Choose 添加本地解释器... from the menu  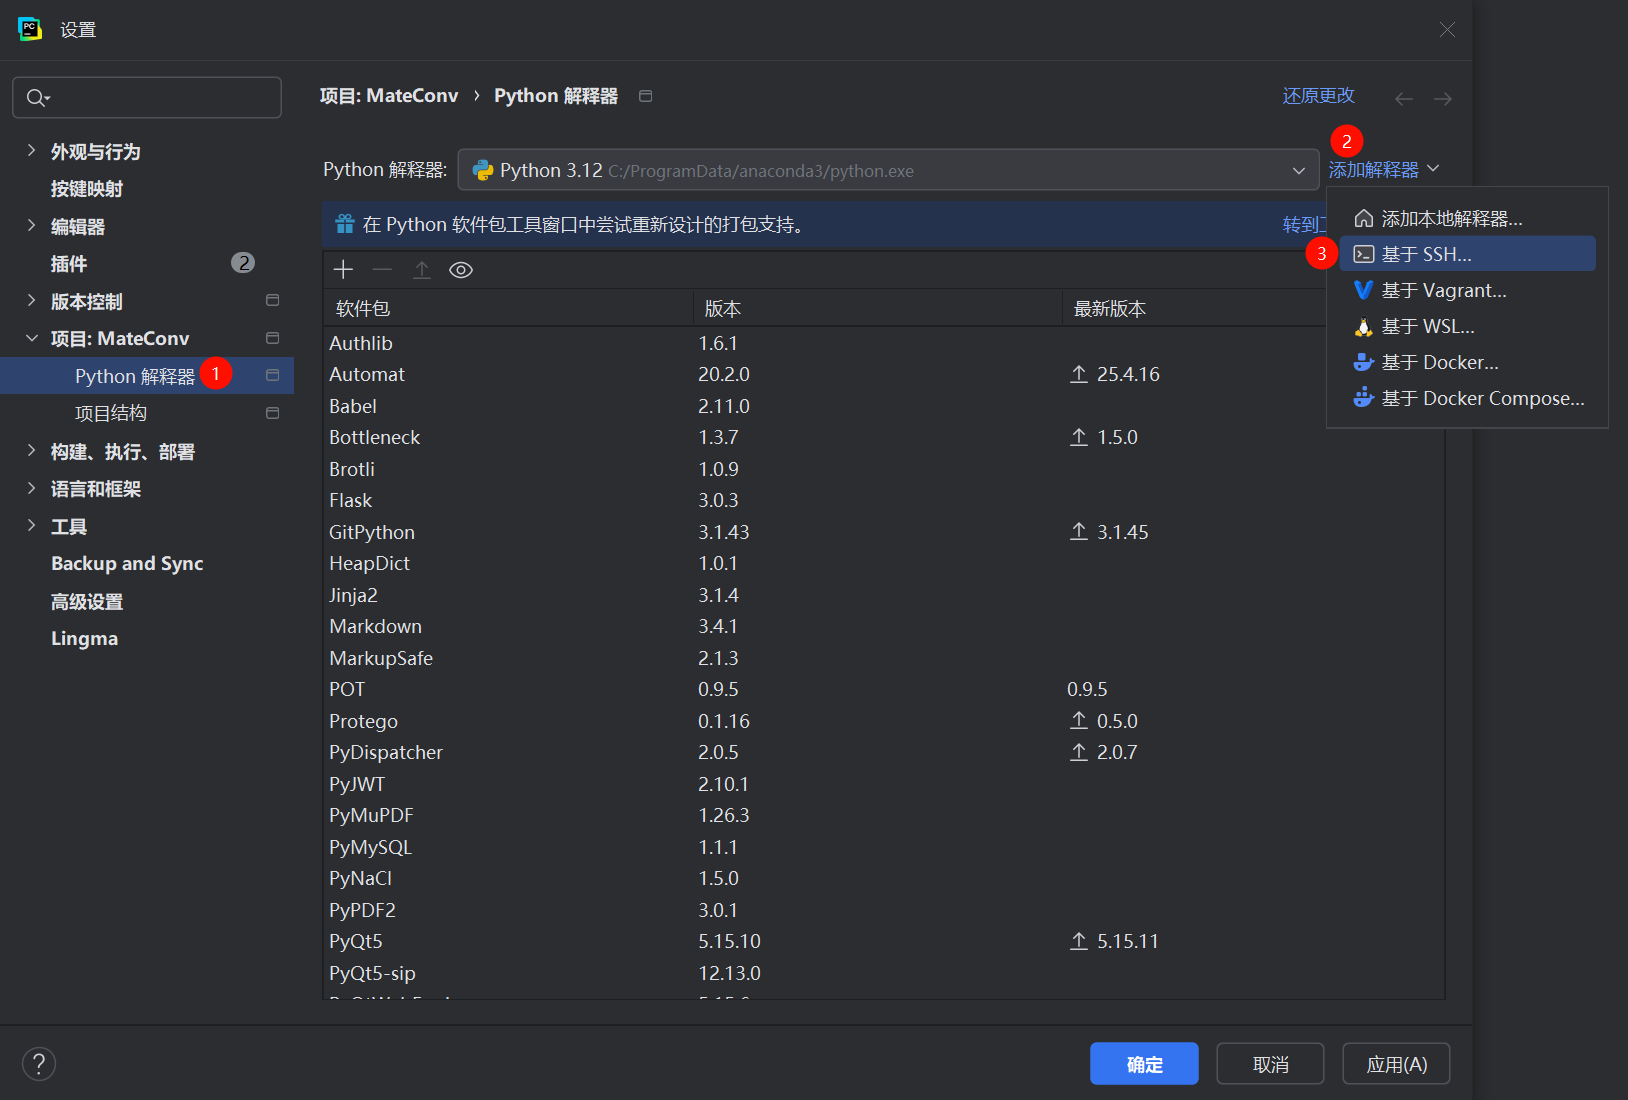coord(1467,218)
